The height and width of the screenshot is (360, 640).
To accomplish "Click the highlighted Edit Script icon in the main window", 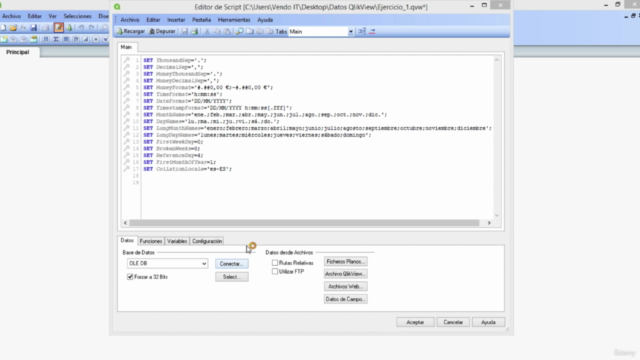I will [59, 28].
